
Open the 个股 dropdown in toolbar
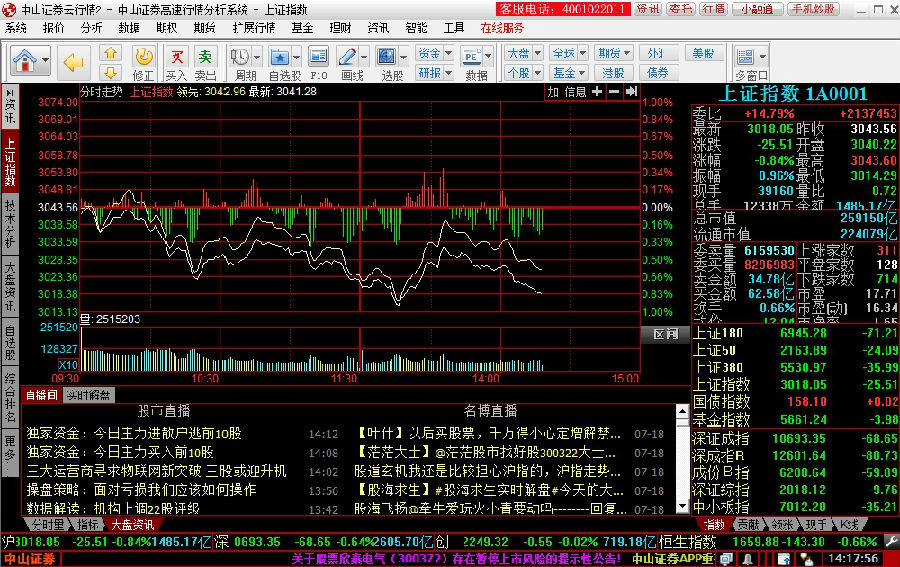tap(524, 73)
